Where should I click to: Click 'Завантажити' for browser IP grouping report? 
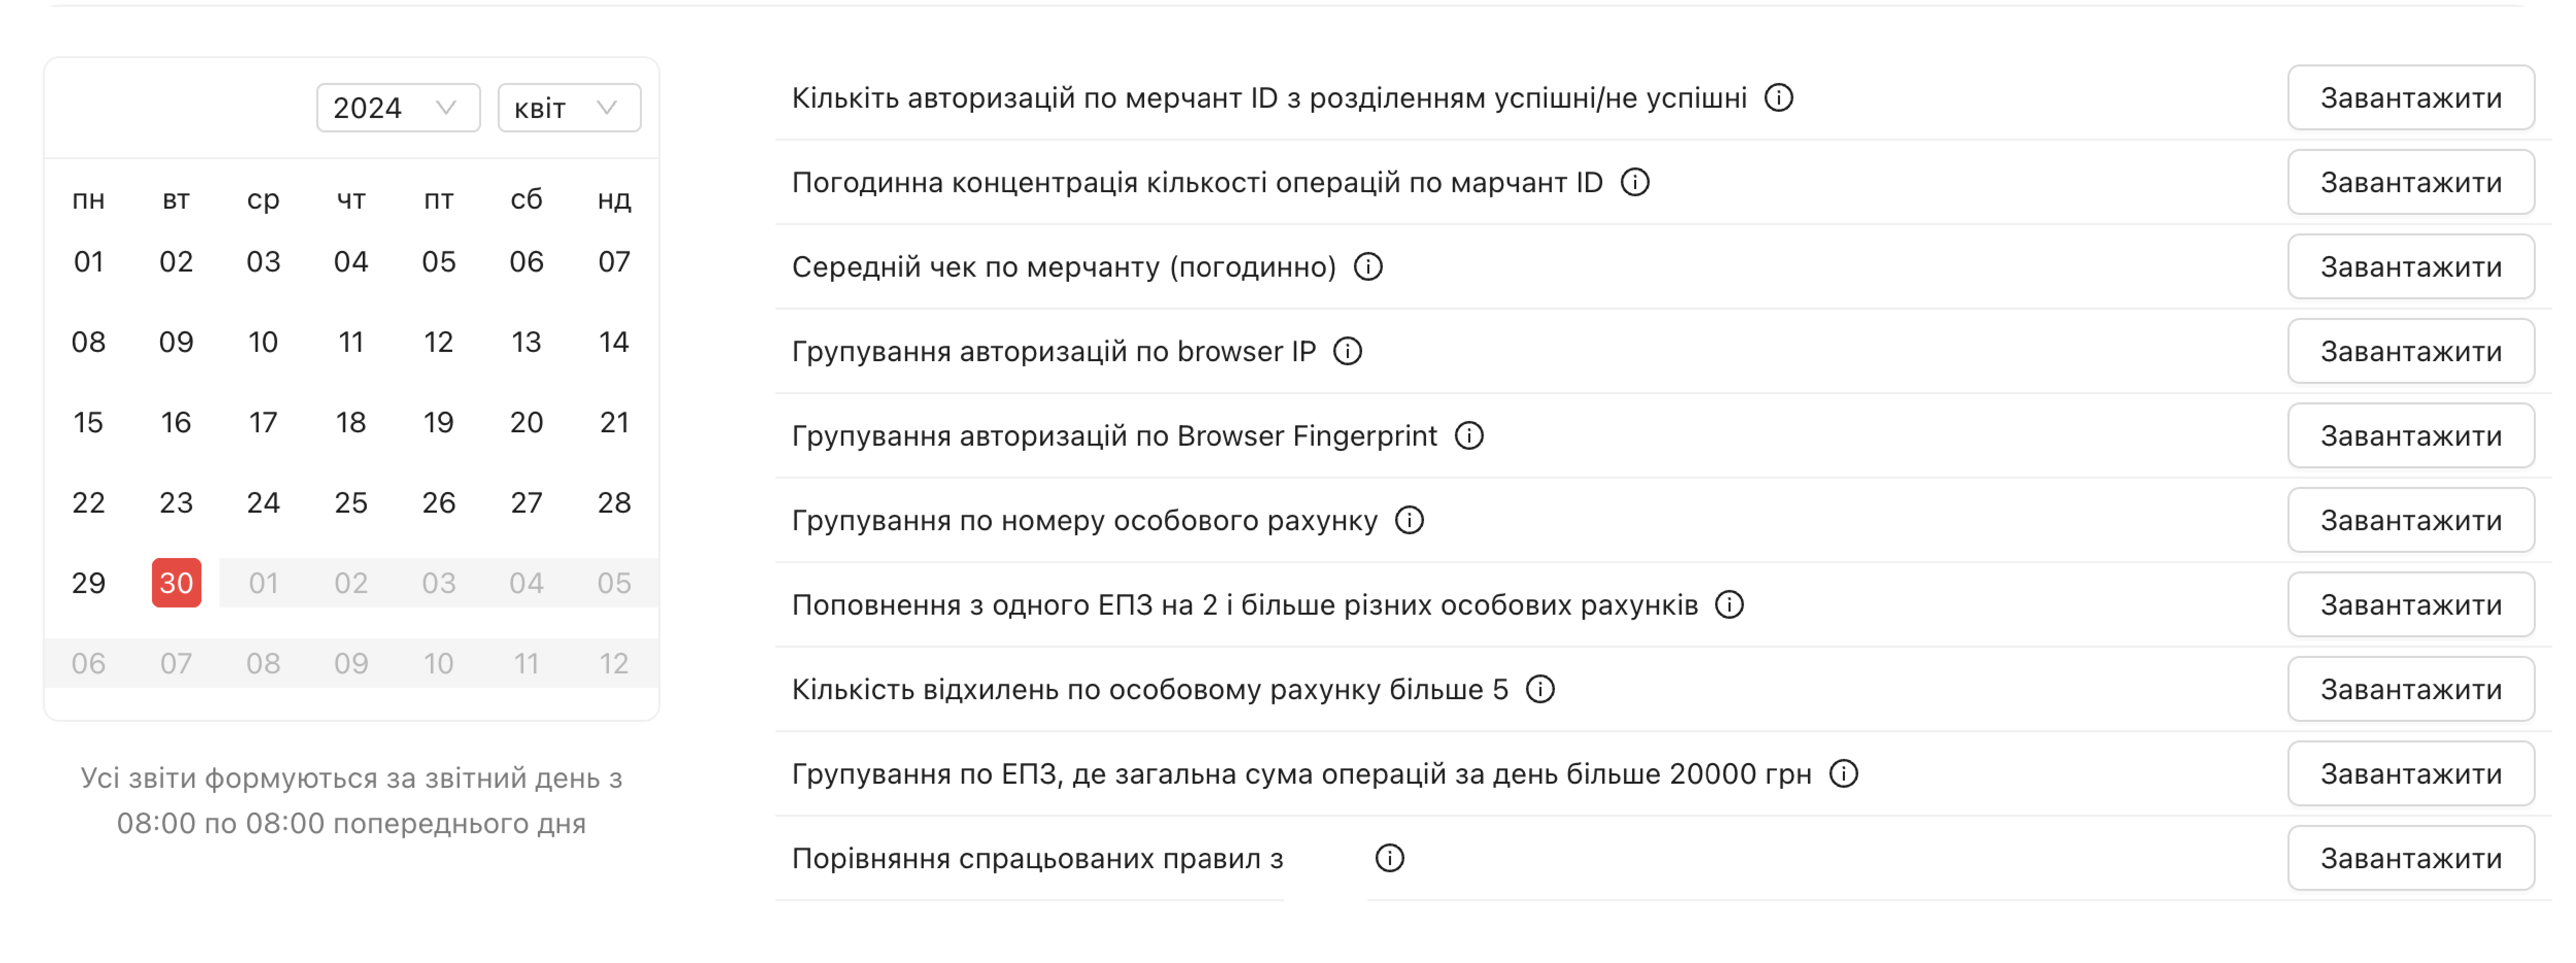(x=2410, y=351)
